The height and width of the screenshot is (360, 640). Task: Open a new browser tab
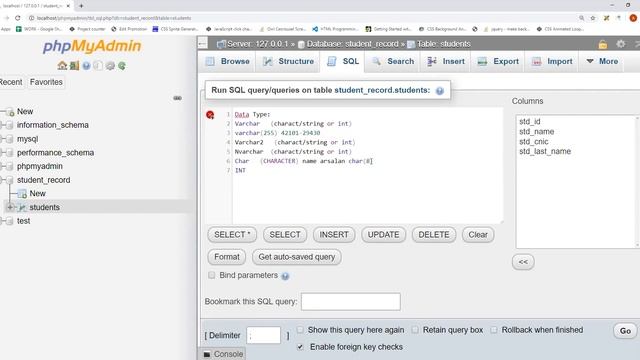coord(81,6)
